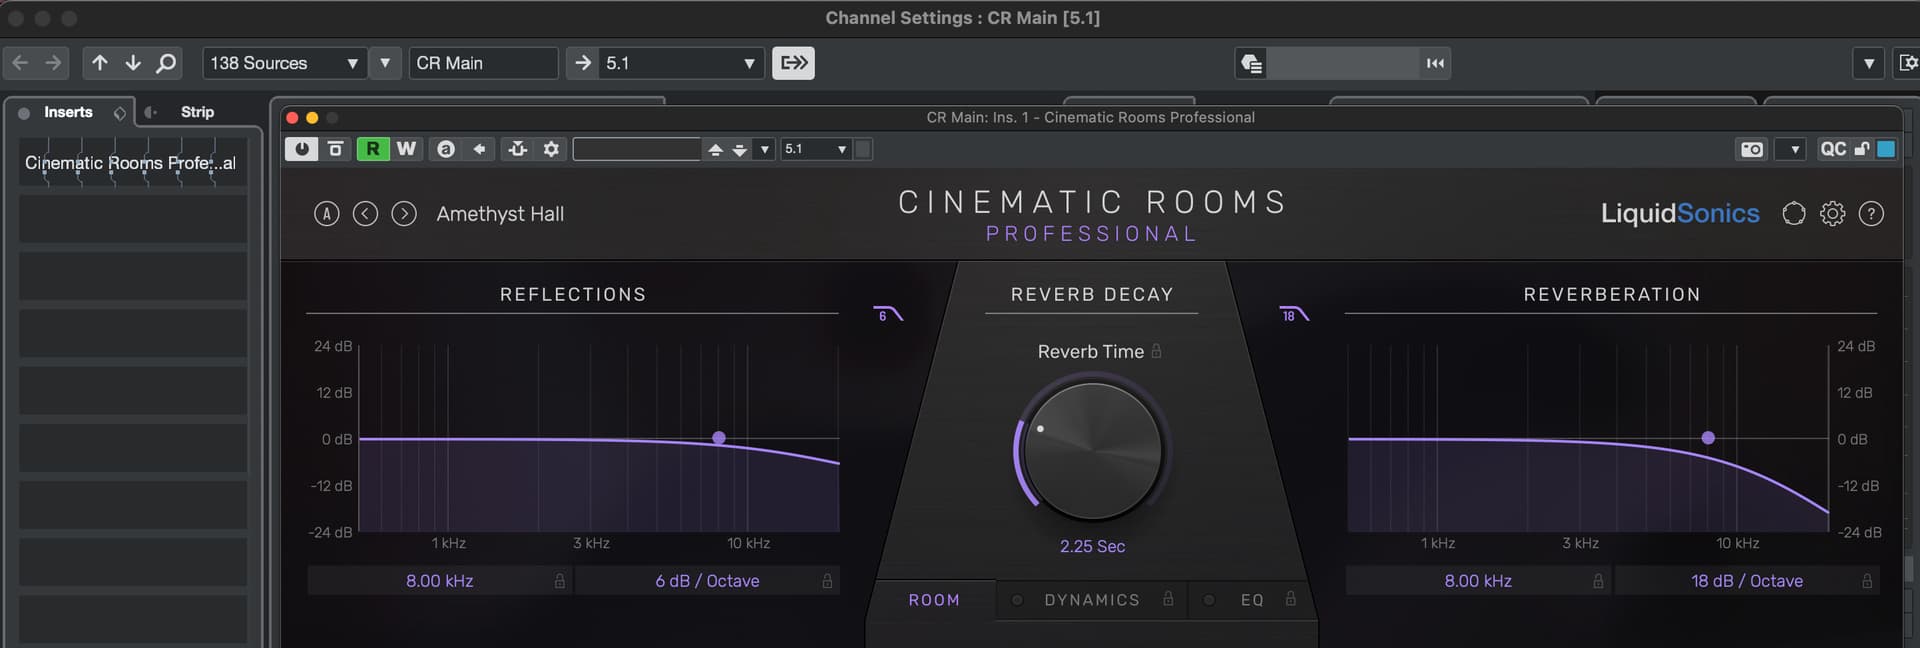
Task: Toggle the Inserts bypass circle indicator
Action: pos(24,113)
